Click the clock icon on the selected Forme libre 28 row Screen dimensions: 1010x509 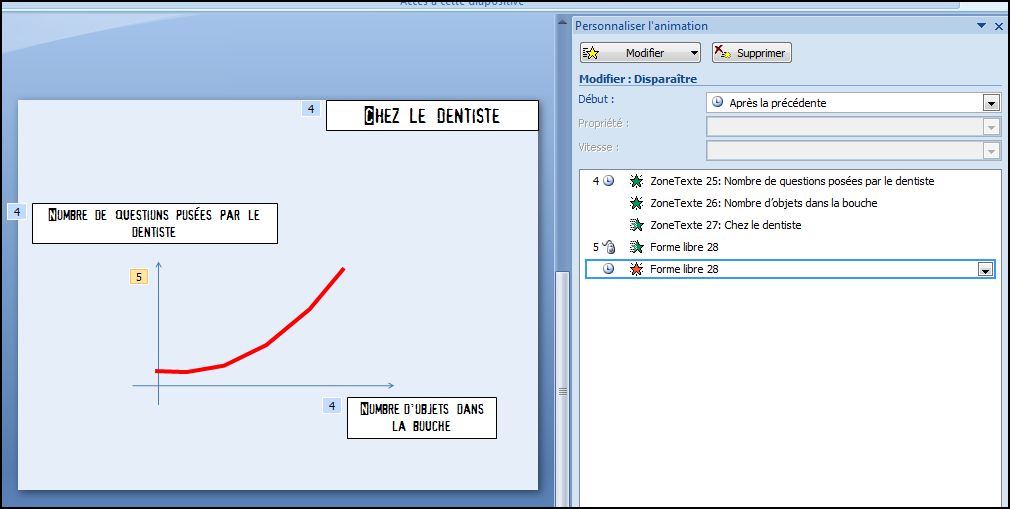[608, 269]
